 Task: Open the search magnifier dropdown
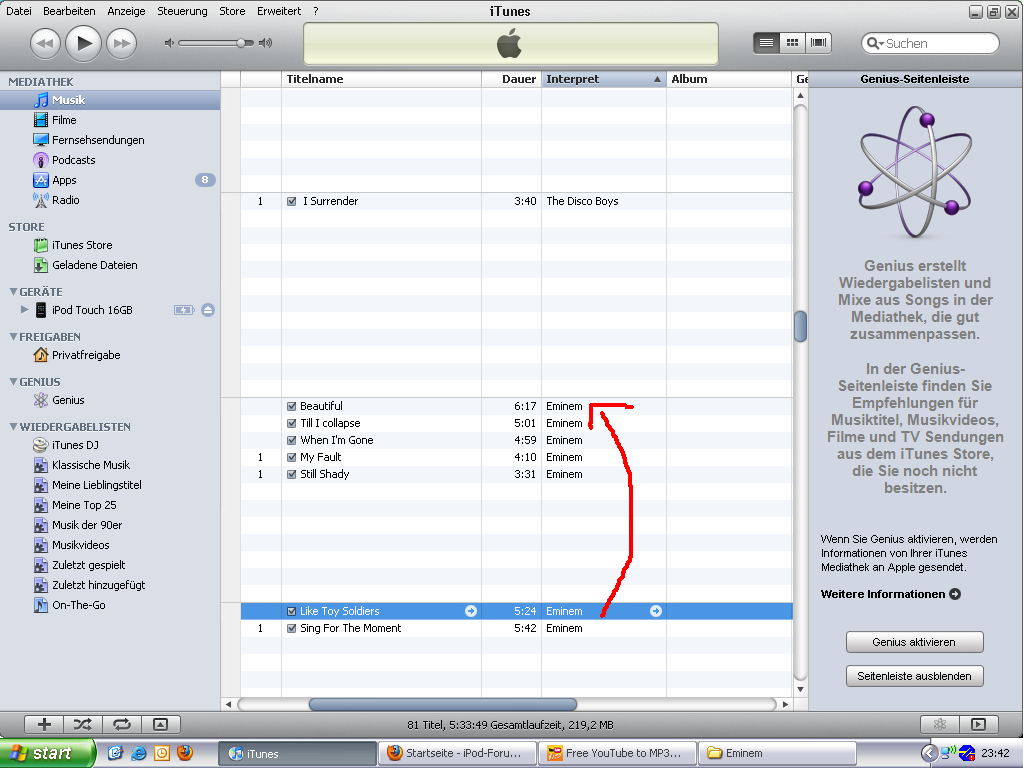click(874, 44)
